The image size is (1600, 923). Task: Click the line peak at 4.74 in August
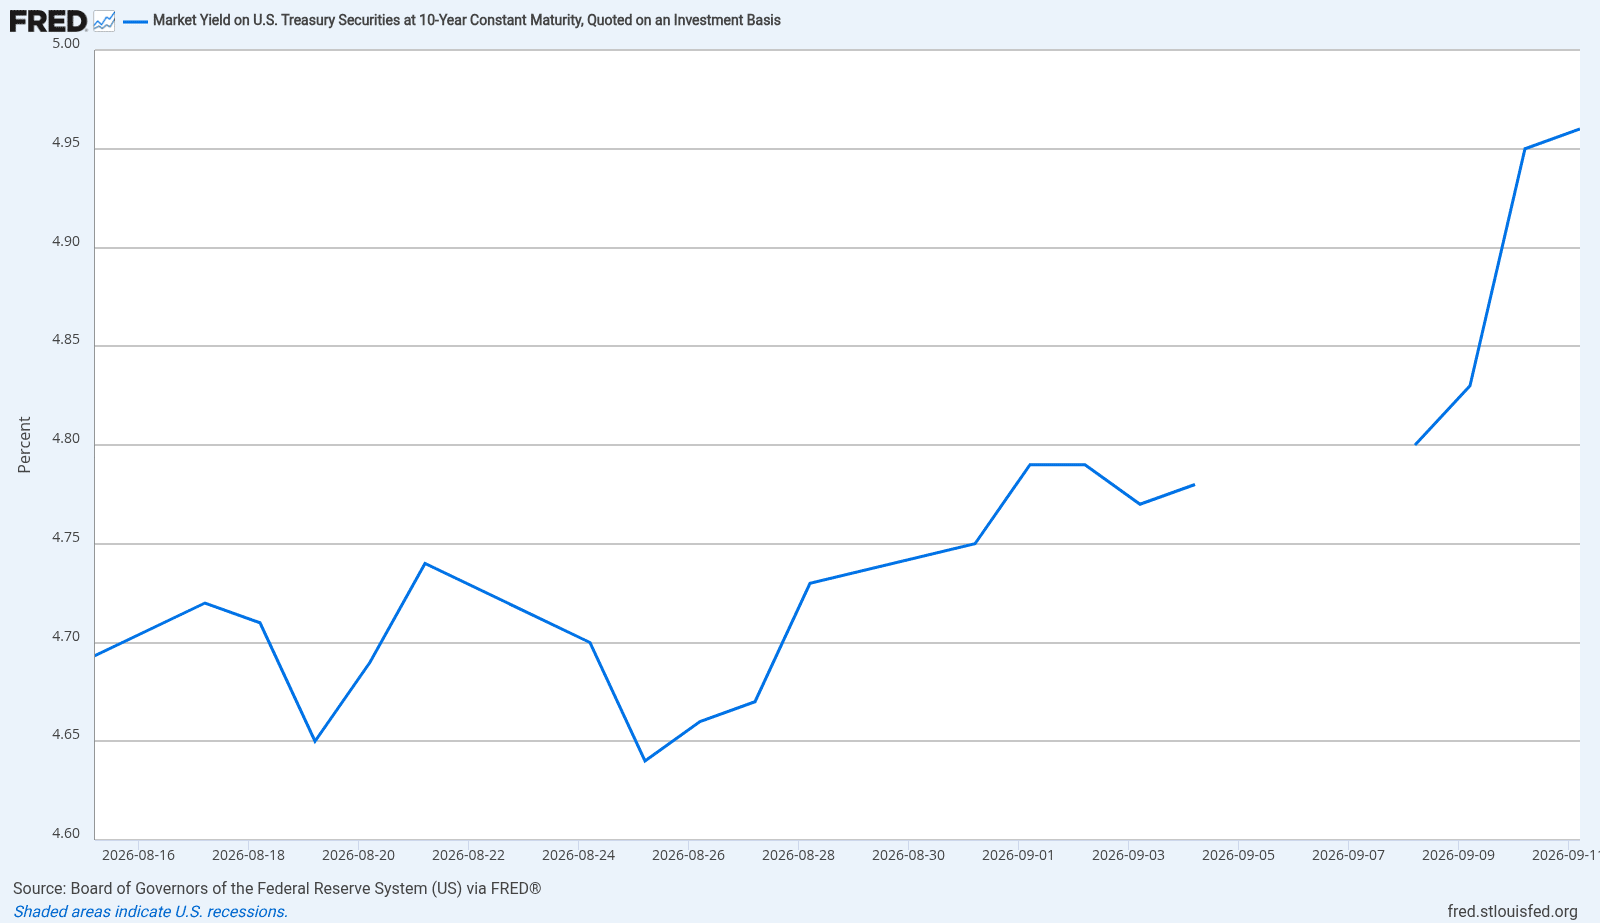pyautogui.click(x=425, y=563)
